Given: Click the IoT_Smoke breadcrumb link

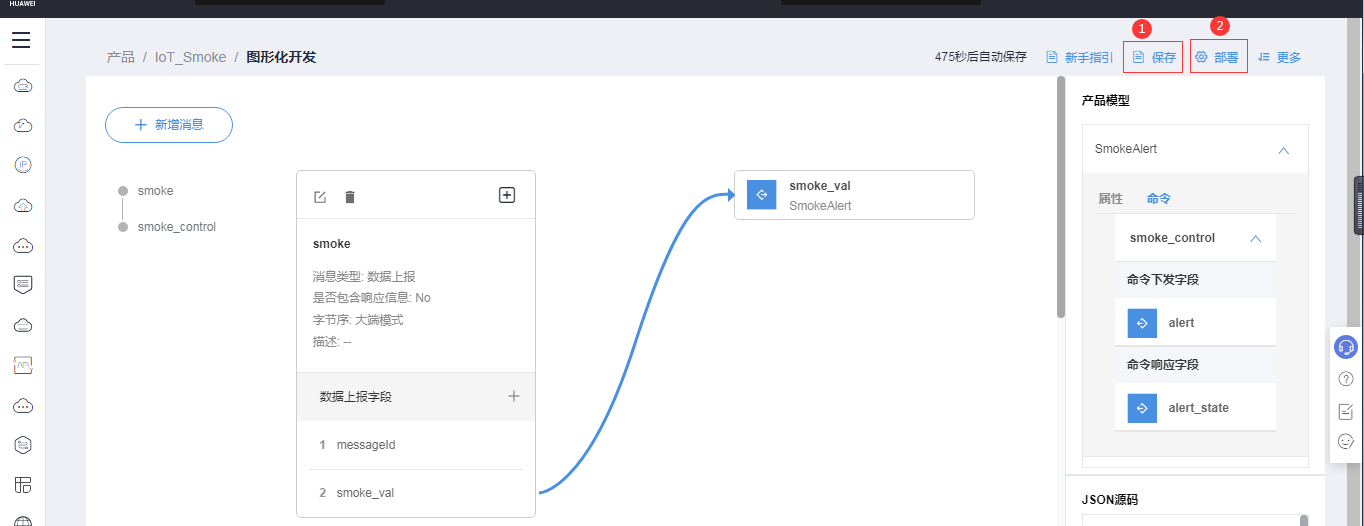Looking at the screenshot, I should tap(190, 57).
